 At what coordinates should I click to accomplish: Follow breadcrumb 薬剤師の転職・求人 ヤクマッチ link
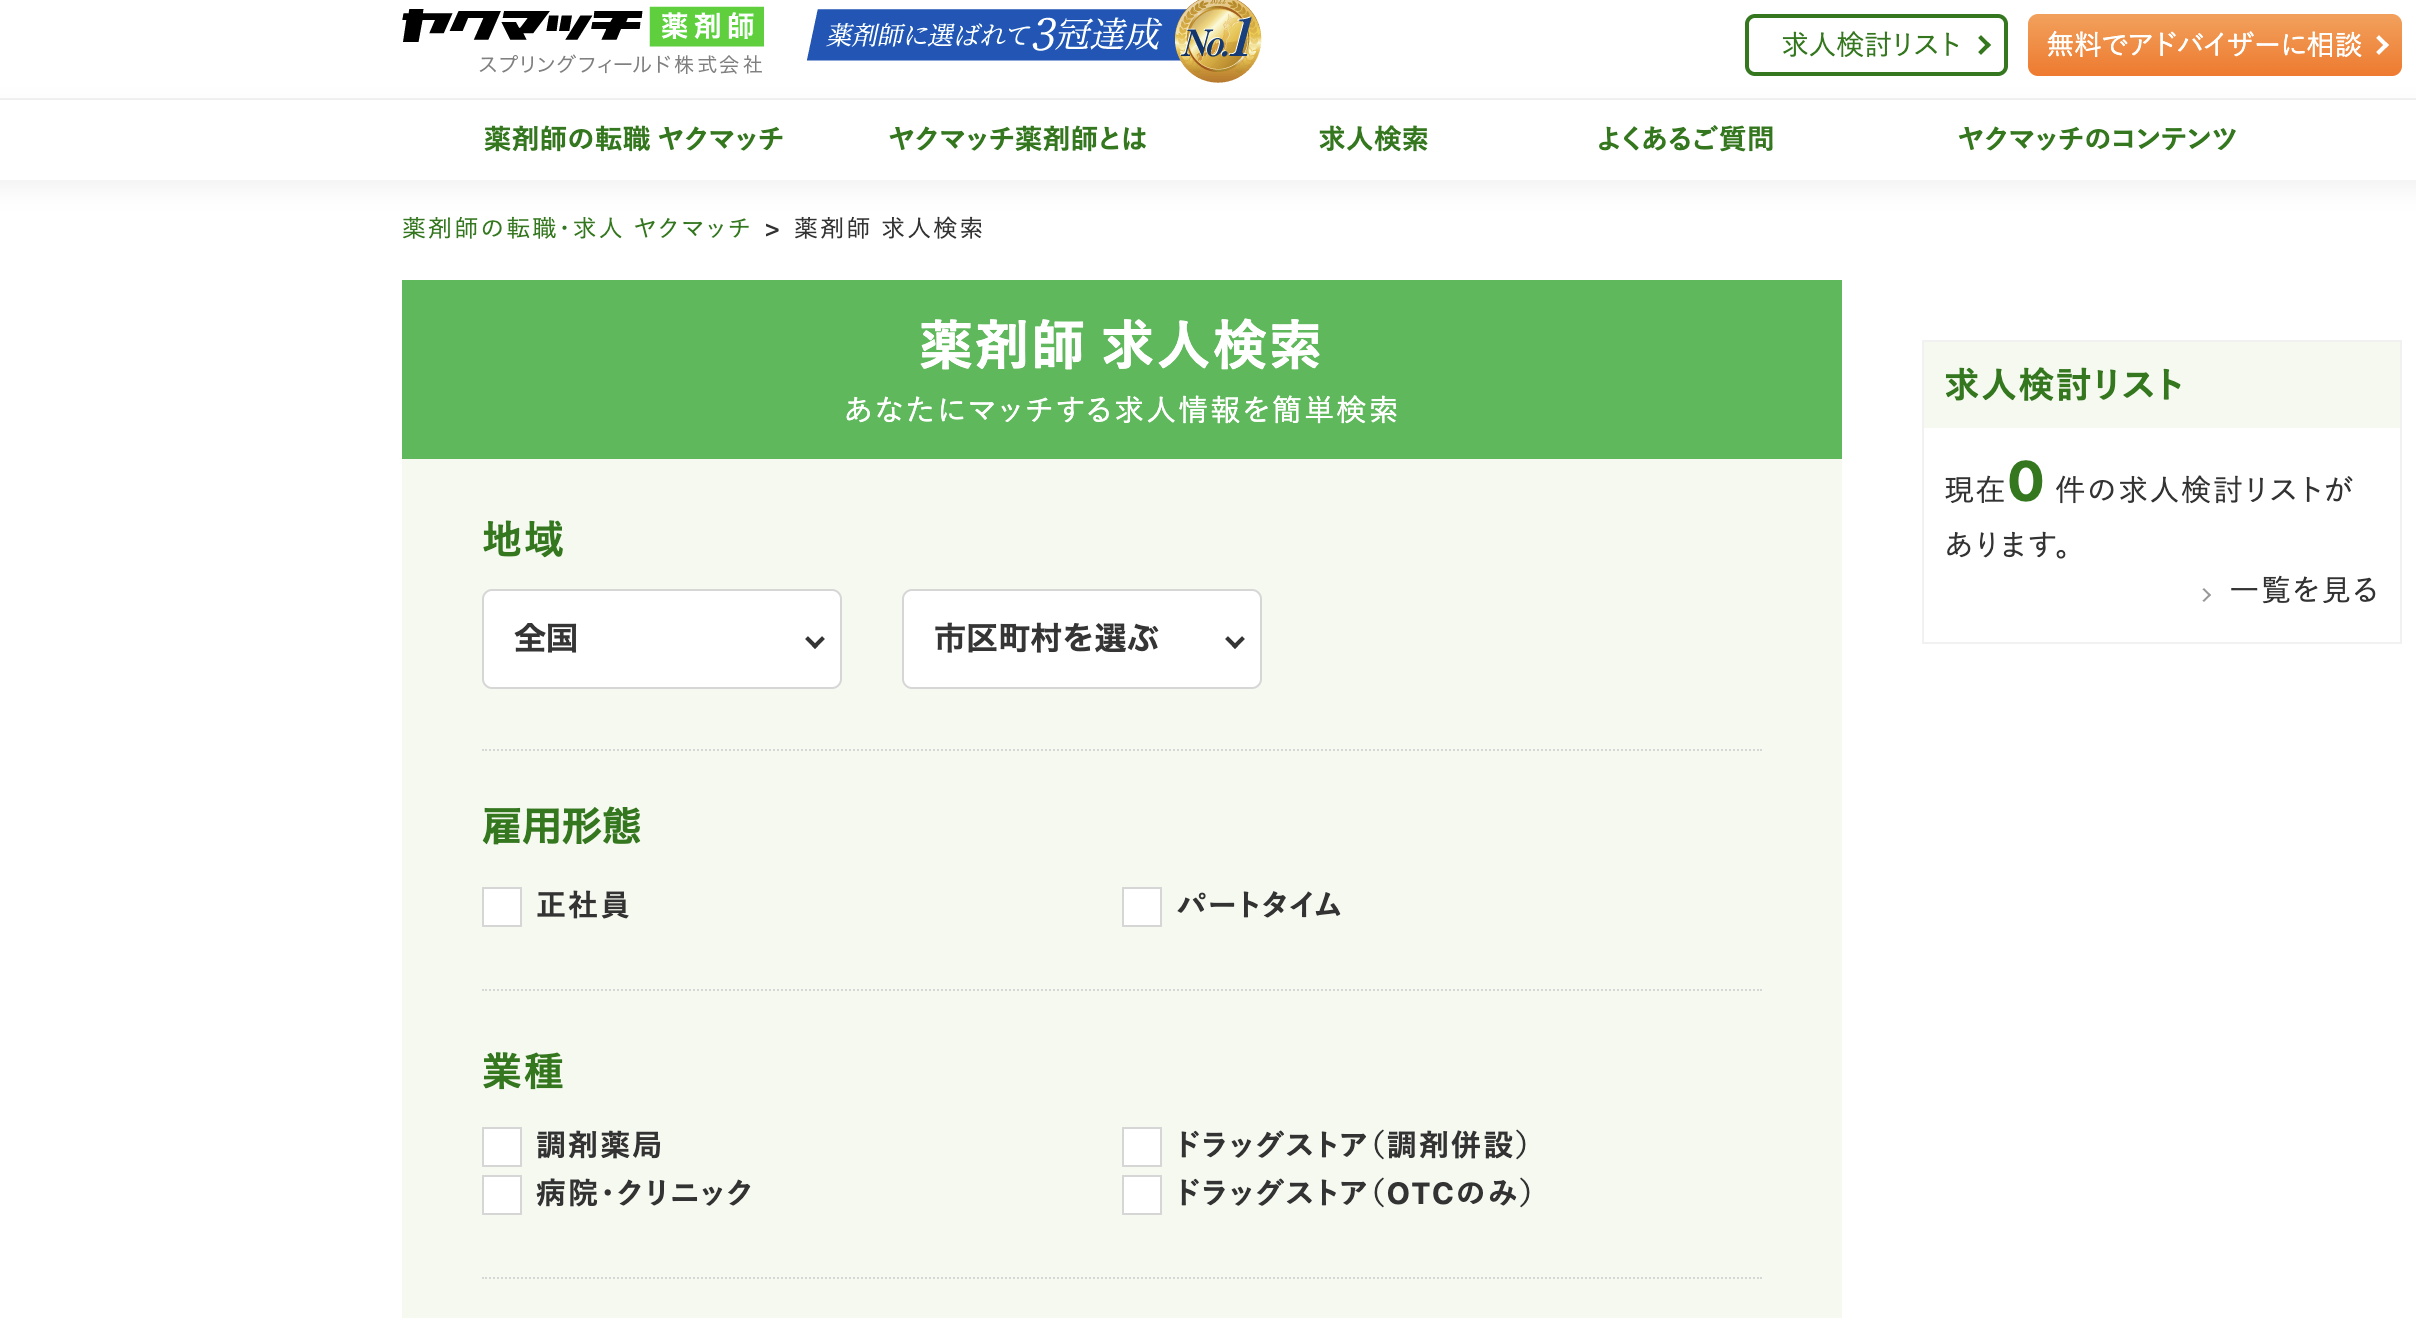pyautogui.click(x=576, y=228)
